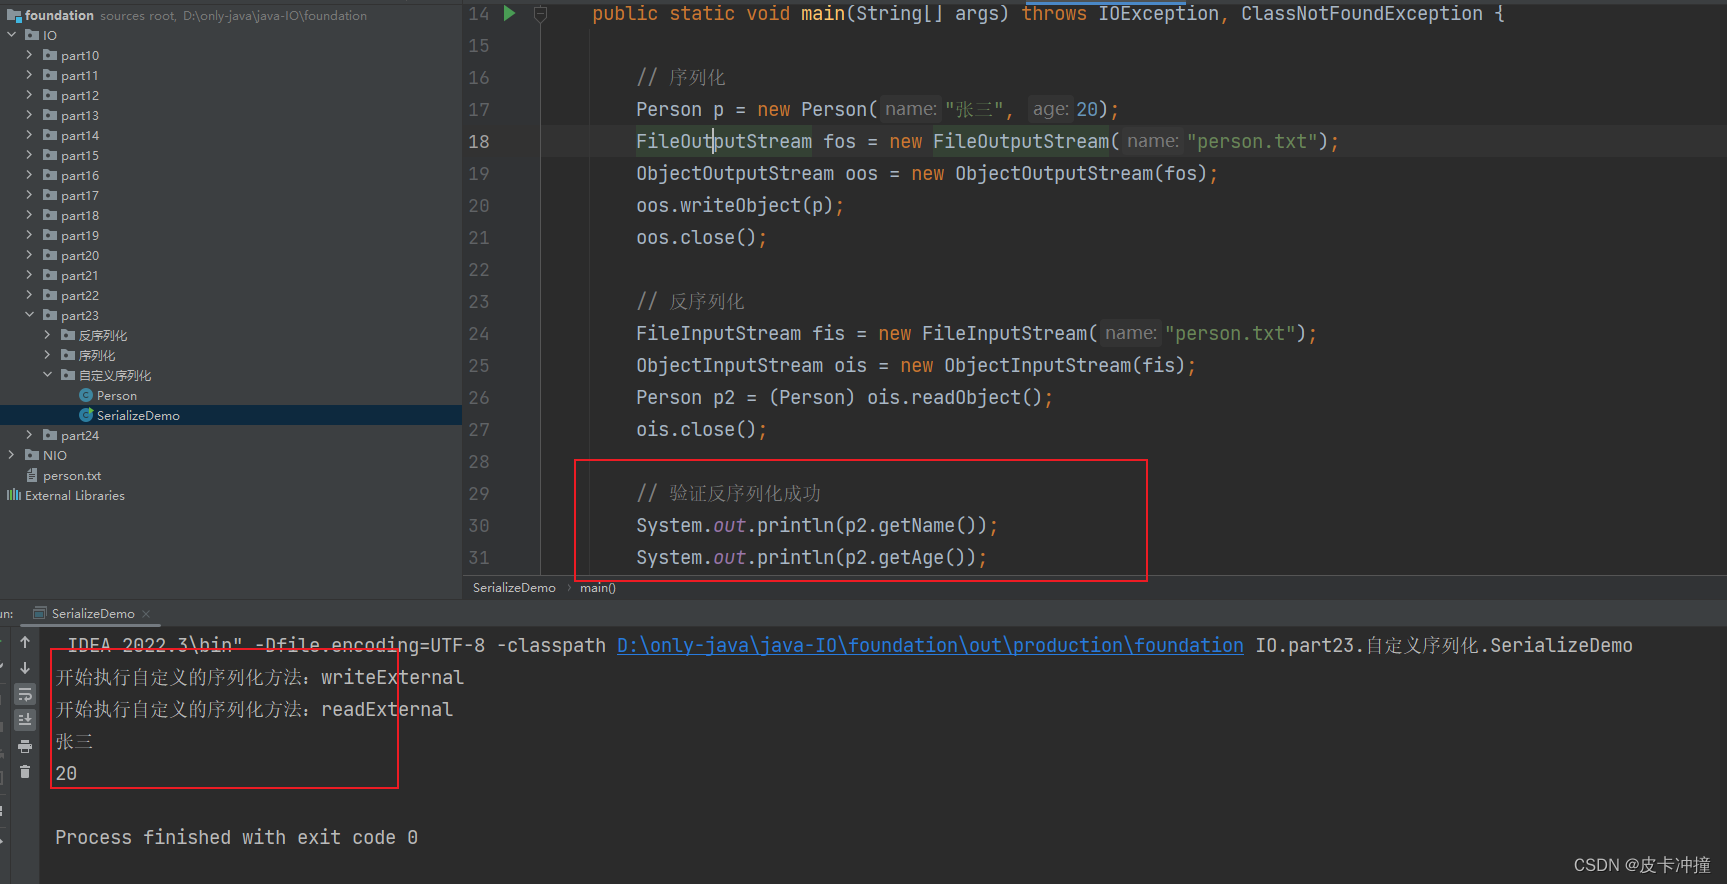
Task: Toggle soft-wrap in the Run console
Action: click(x=25, y=694)
